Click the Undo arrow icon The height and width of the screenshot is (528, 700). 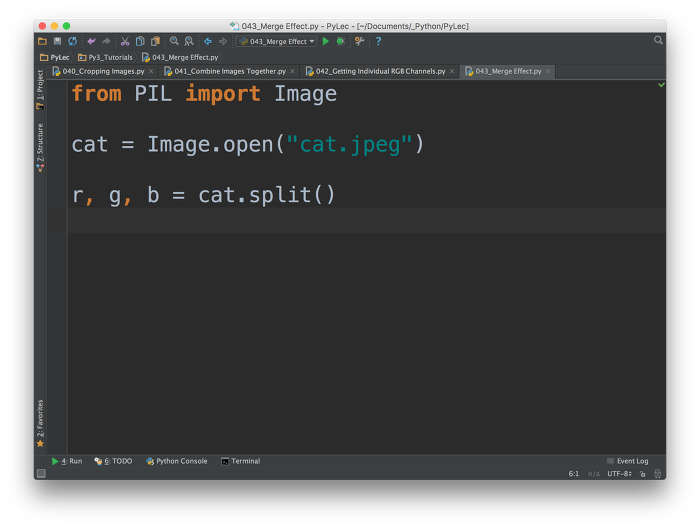coord(91,41)
